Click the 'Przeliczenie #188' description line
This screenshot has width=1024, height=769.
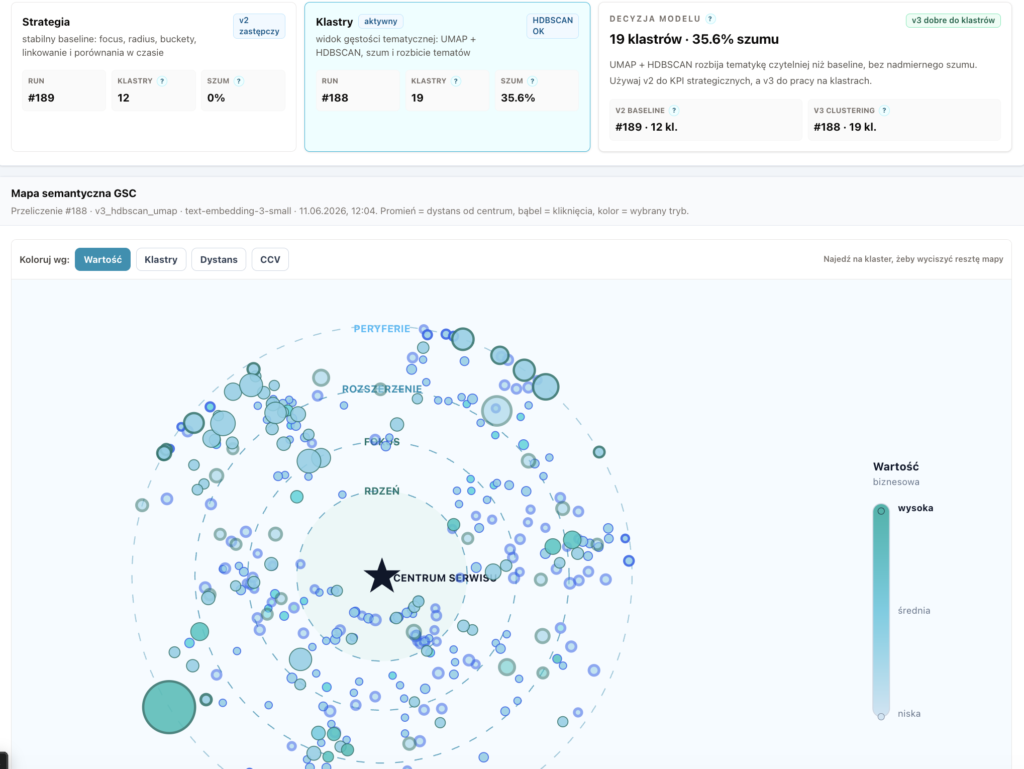point(349,211)
